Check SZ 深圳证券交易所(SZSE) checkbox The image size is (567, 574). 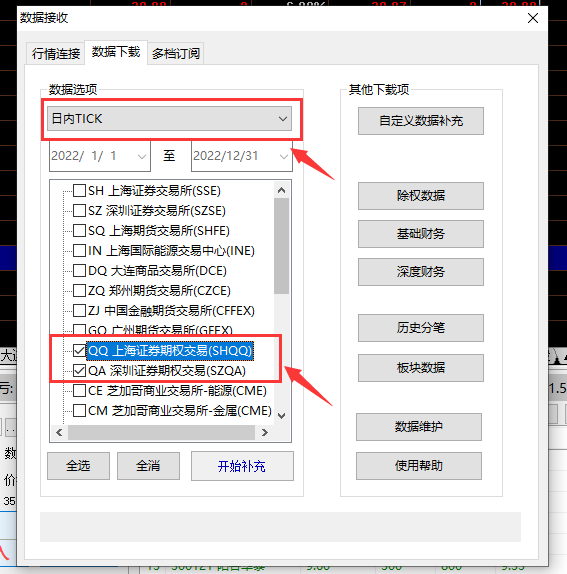tap(79, 210)
